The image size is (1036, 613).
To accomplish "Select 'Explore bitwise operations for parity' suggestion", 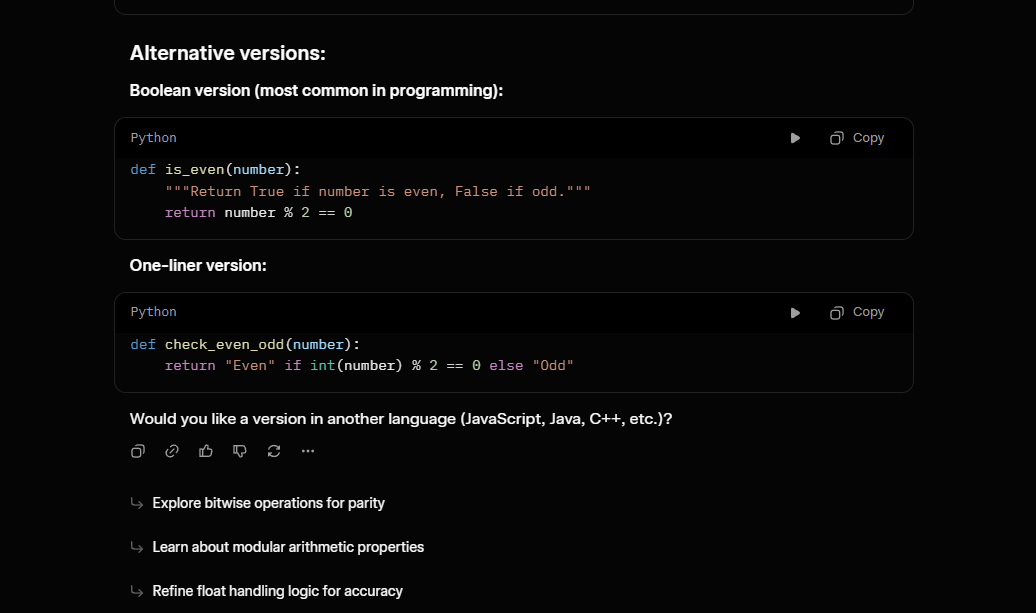I will (x=268, y=503).
